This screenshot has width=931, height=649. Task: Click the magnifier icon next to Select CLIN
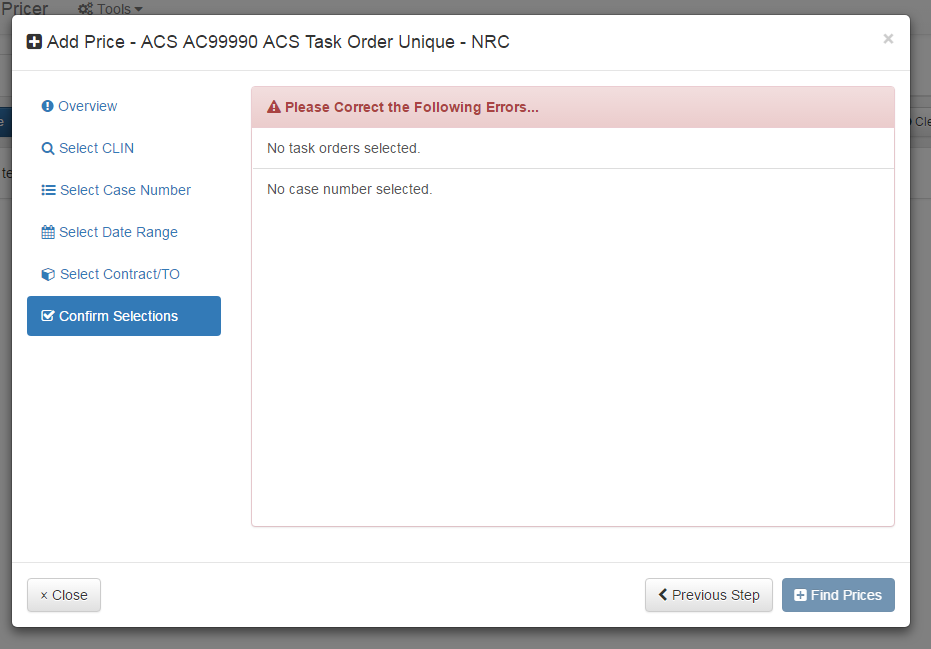point(47,148)
